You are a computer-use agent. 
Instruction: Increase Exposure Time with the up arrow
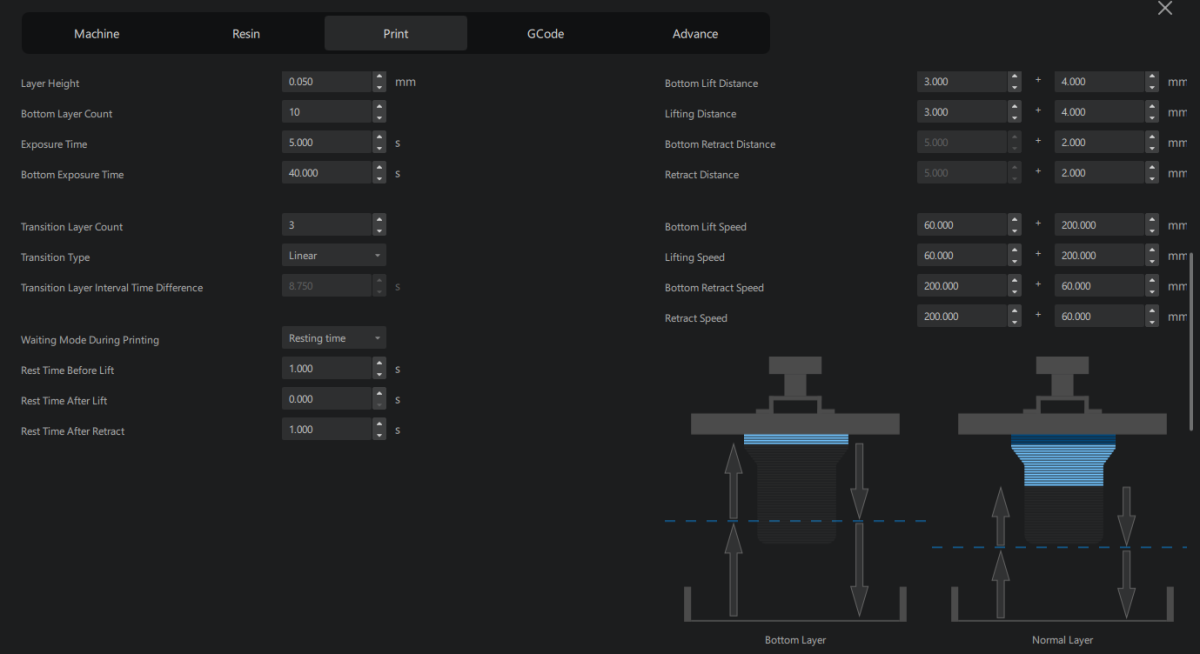pos(379,138)
